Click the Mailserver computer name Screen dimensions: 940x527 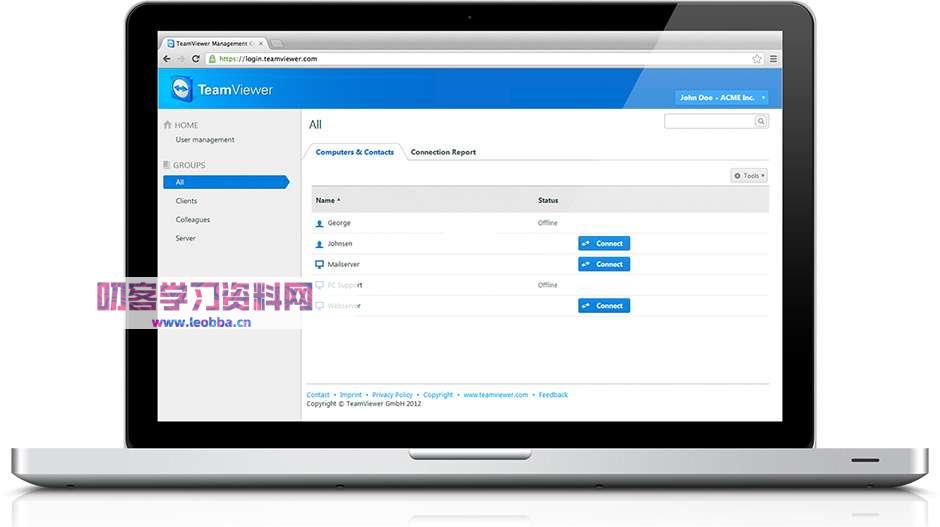pyautogui.click(x=344, y=264)
